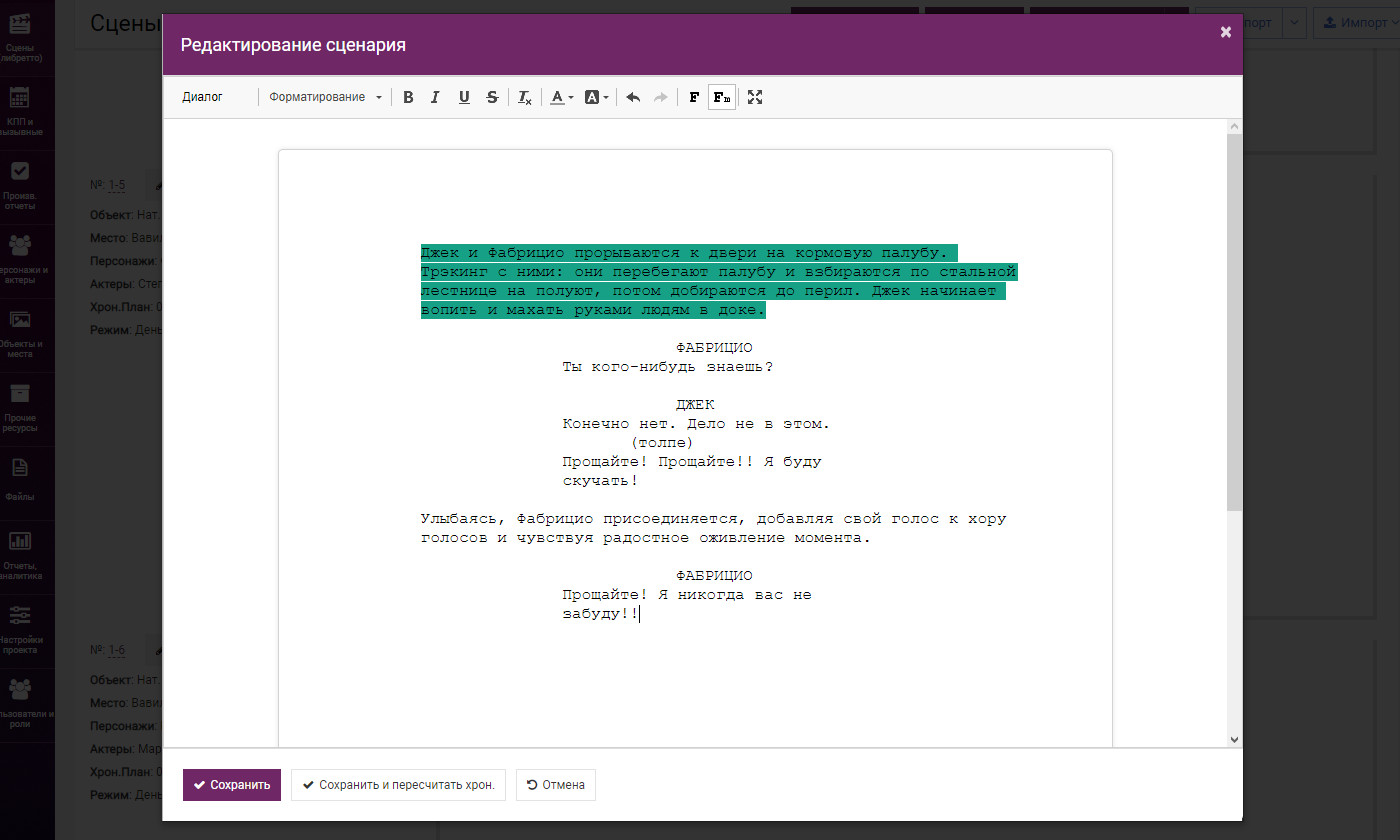This screenshot has width=1400, height=840.
Task: Click the background color A icon
Action: 591,97
